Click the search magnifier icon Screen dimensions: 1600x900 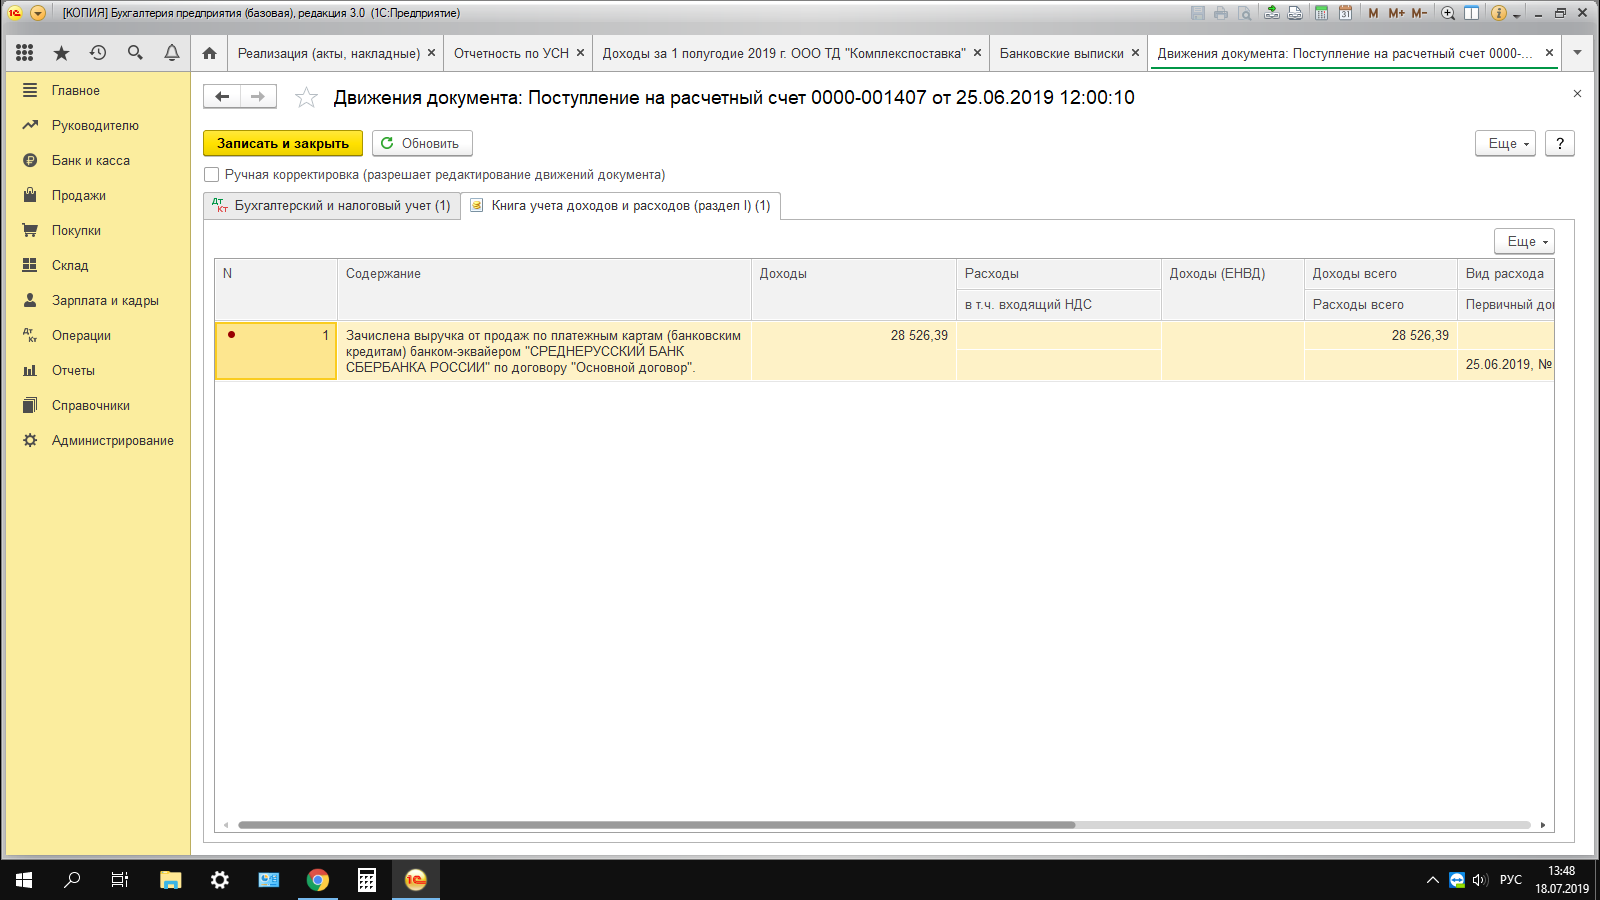[135, 53]
